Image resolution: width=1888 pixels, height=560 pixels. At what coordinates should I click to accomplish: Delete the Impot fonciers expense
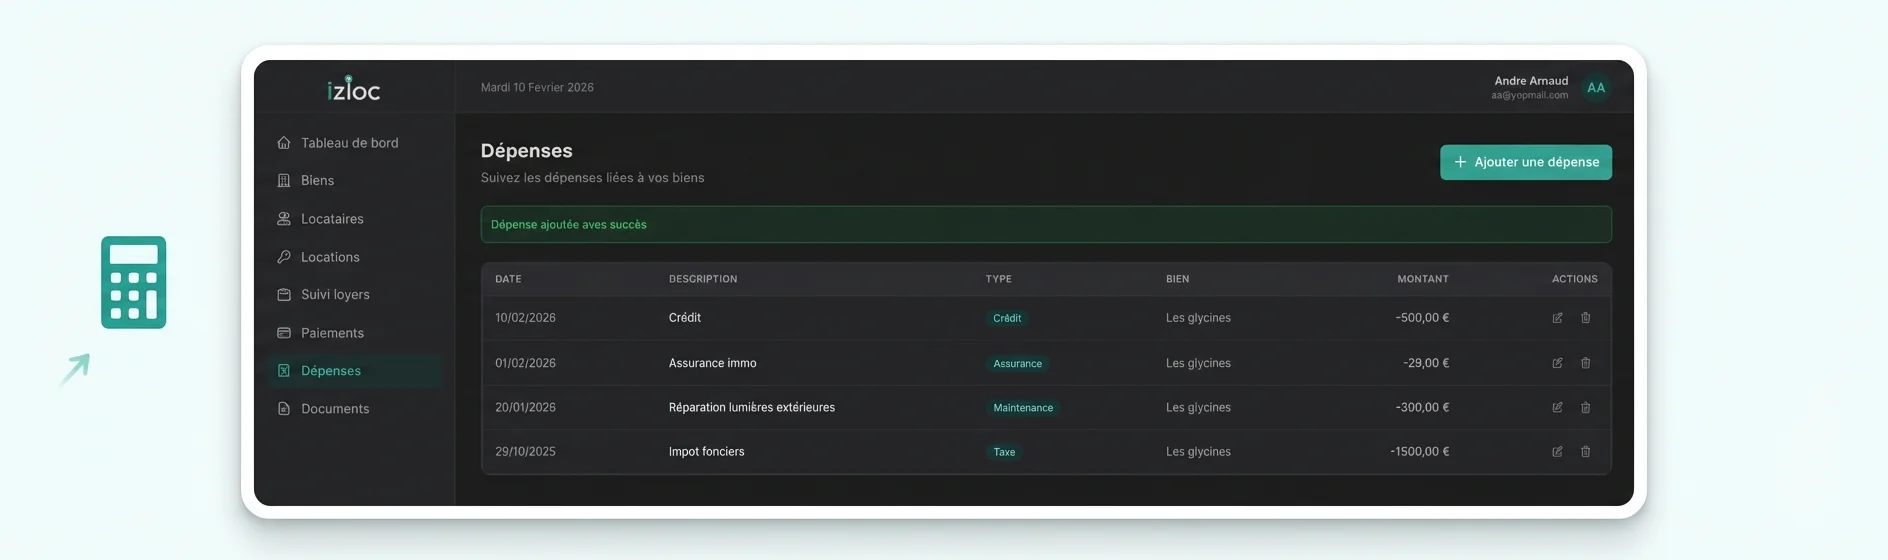tap(1585, 452)
